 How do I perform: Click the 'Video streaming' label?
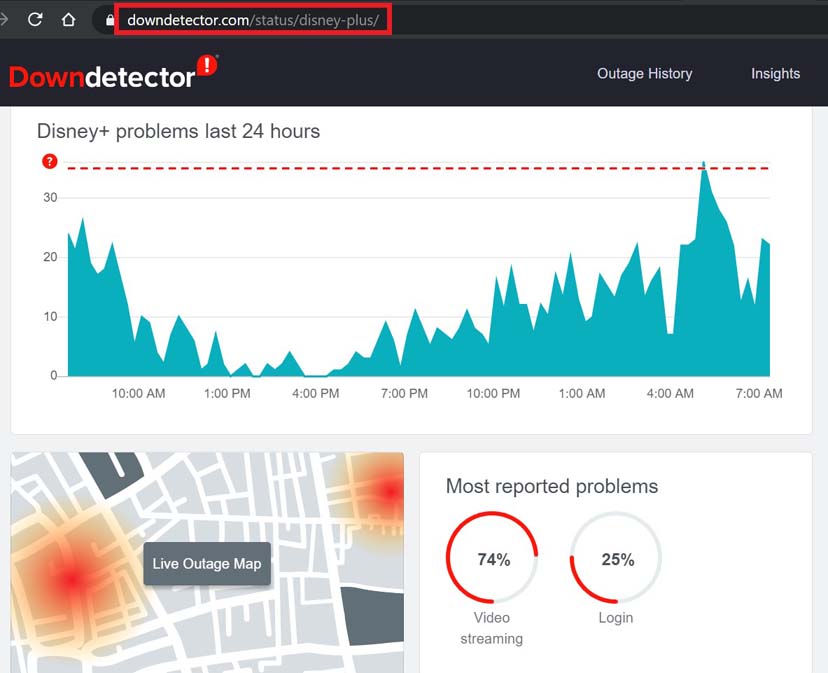pyautogui.click(x=492, y=628)
